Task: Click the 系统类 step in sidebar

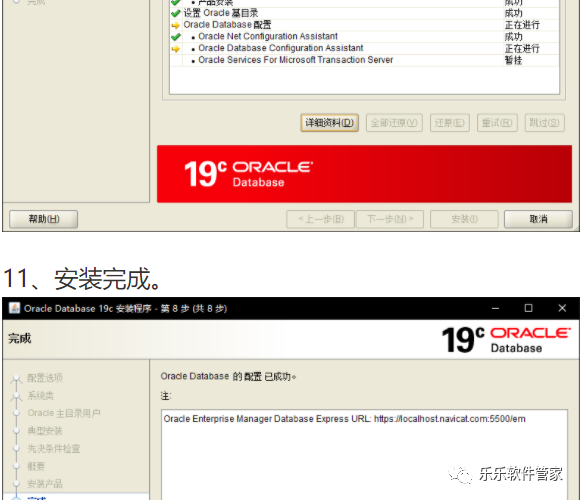Action: tap(40, 395)
